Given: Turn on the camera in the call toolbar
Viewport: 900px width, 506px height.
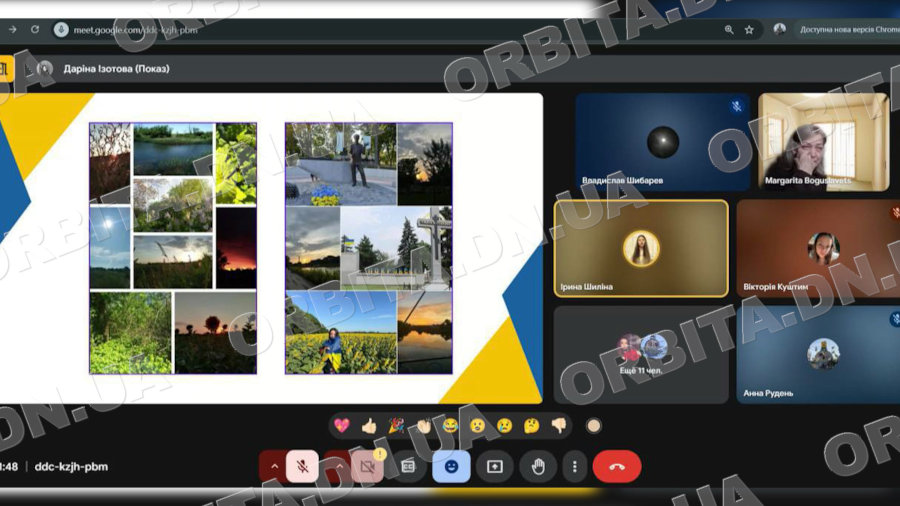Looking at the screenshot, I should click(368, 466).
